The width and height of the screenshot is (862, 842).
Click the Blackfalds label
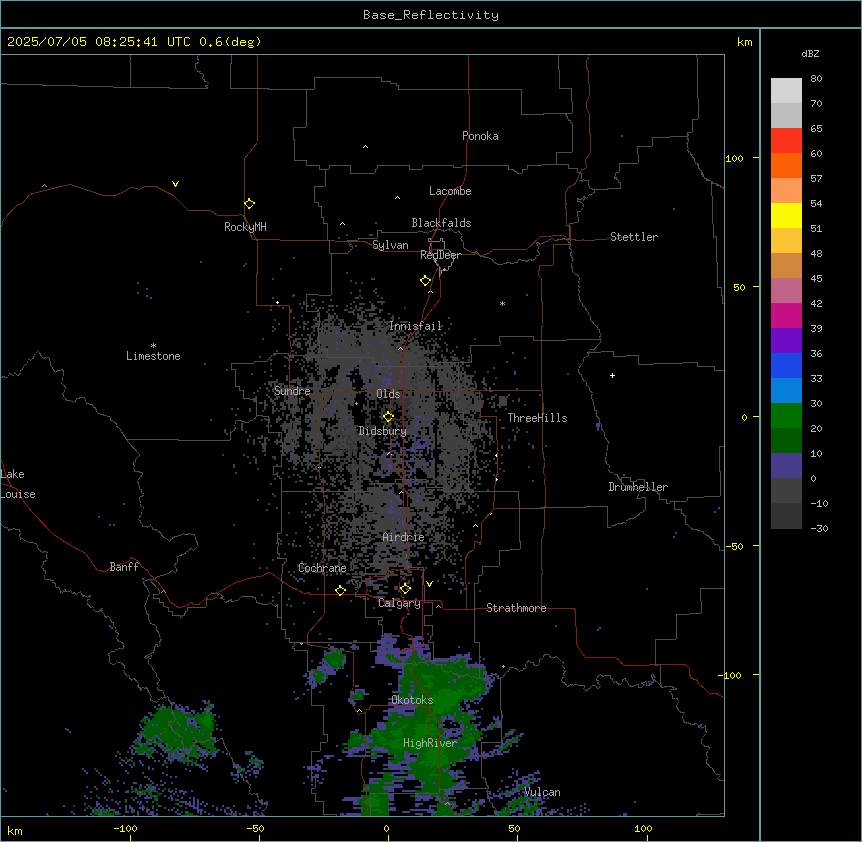click(441, 223)
